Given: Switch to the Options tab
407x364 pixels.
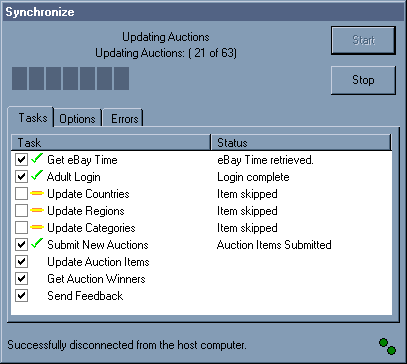Looking at the screenshot, I should coord(78,118).
